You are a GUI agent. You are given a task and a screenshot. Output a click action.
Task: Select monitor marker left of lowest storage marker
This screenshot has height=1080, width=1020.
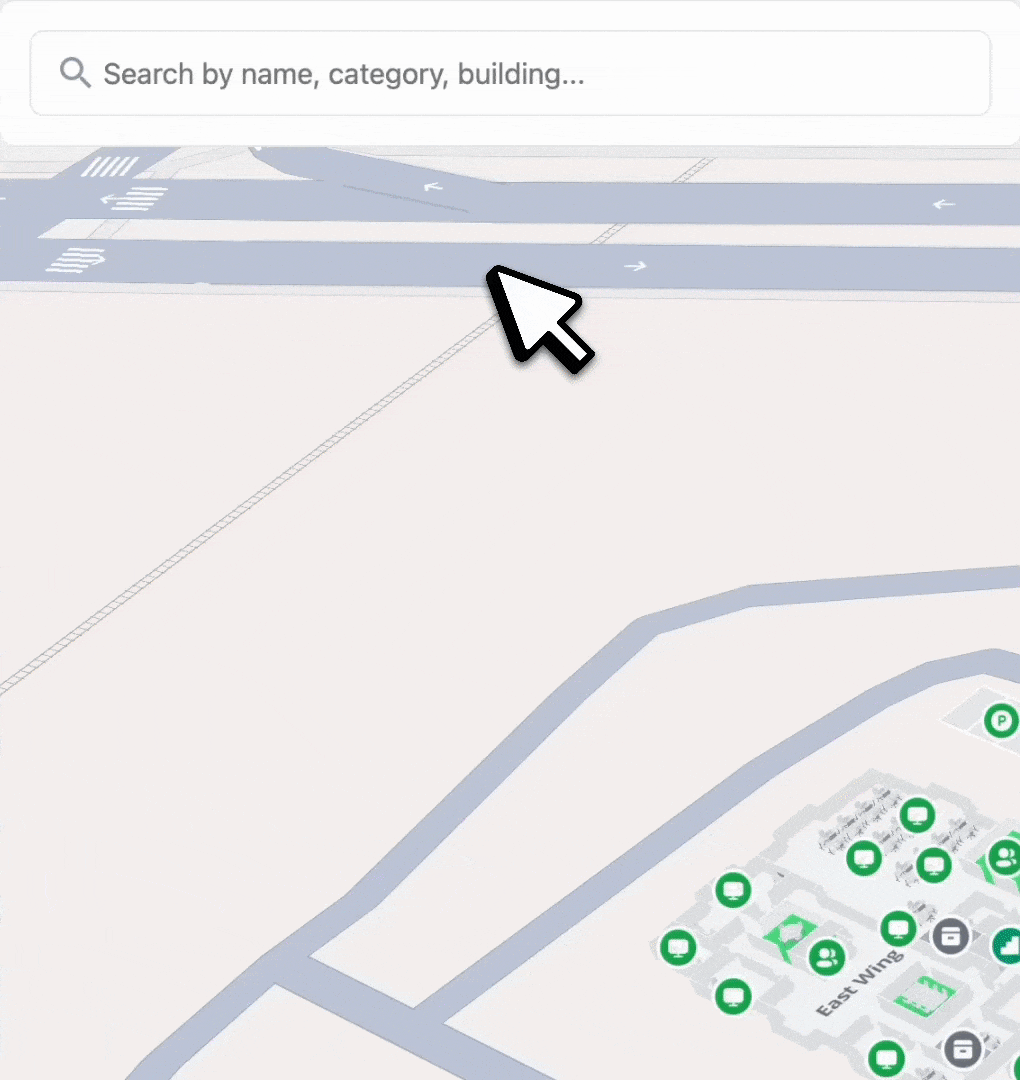[x=885, y=1056]
